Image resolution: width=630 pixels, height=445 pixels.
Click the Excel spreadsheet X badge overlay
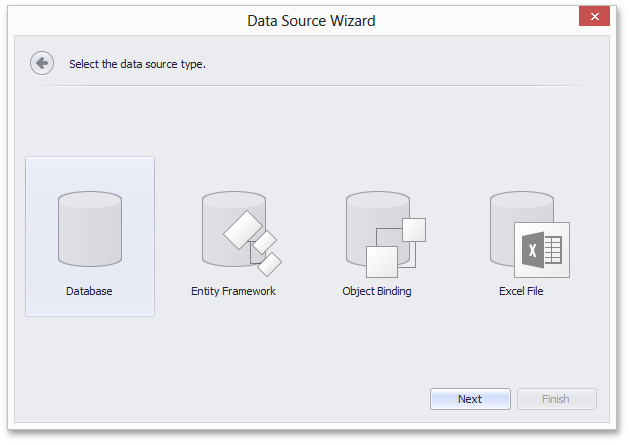pos(542,250)
